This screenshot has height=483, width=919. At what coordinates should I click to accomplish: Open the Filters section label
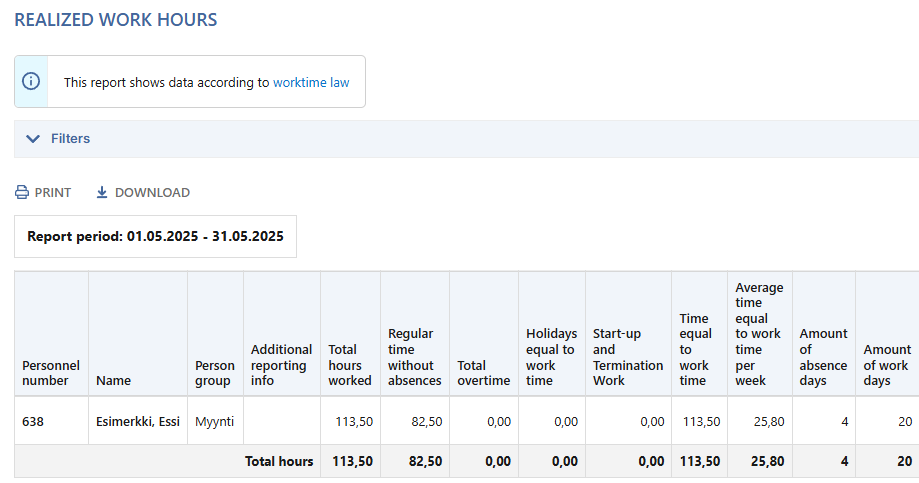(70, 138)
